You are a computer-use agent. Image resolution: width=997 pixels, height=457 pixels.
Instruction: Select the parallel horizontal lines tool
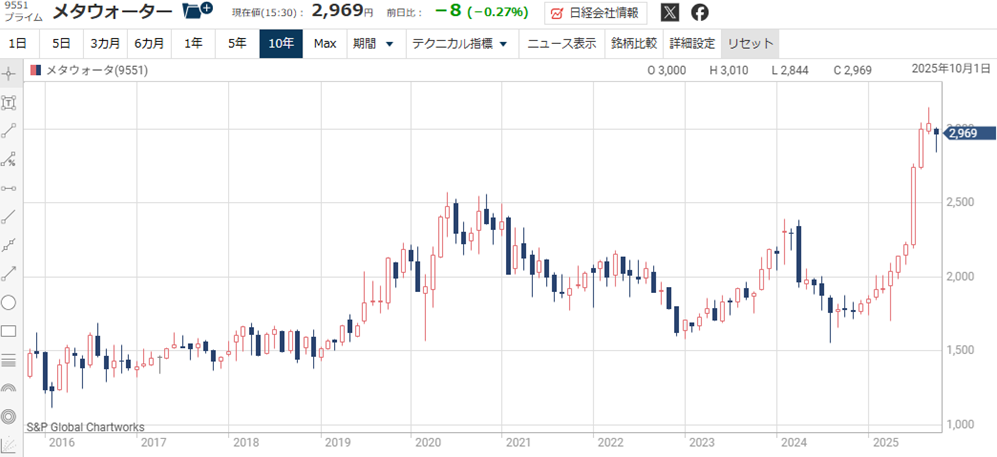pos(9,360)
